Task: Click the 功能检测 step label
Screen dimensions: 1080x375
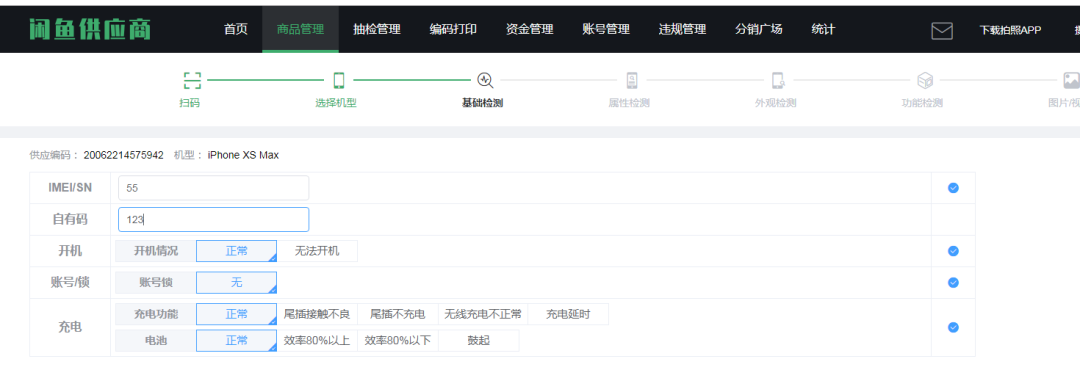Action: tap(922, 103)
